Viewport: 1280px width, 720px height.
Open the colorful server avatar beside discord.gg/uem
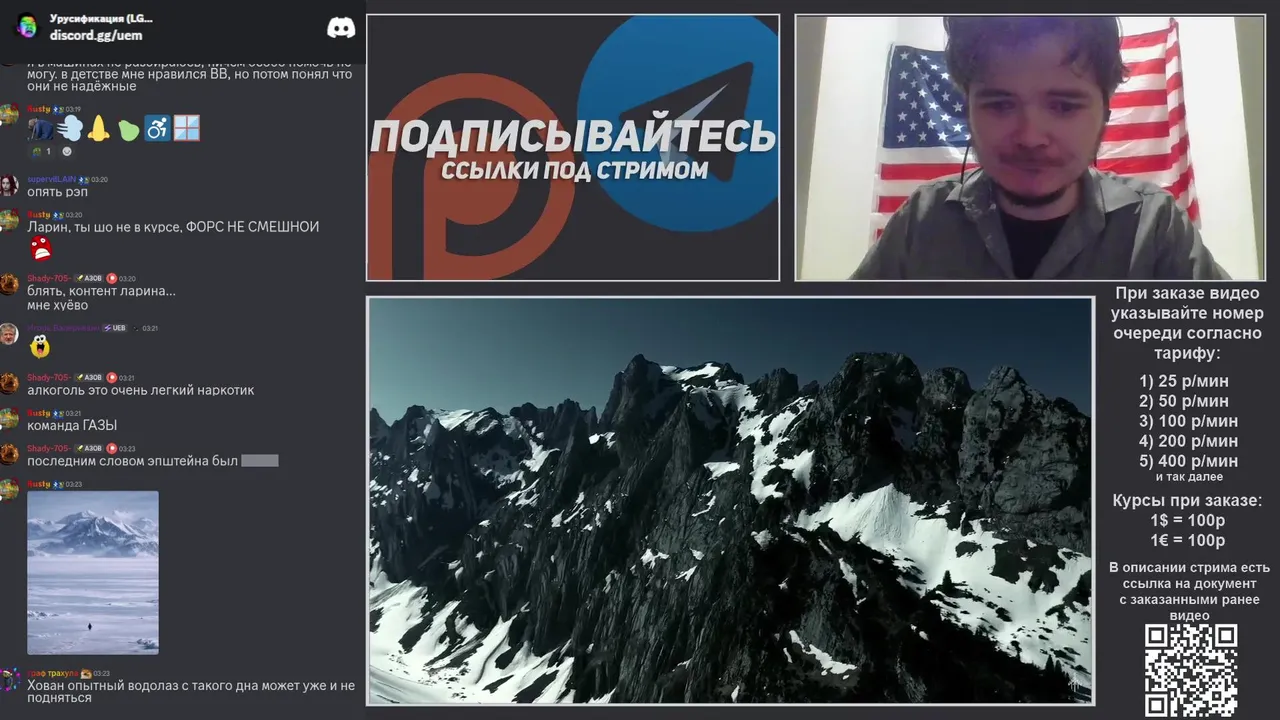pyautogui.click(x=27, y=26)
